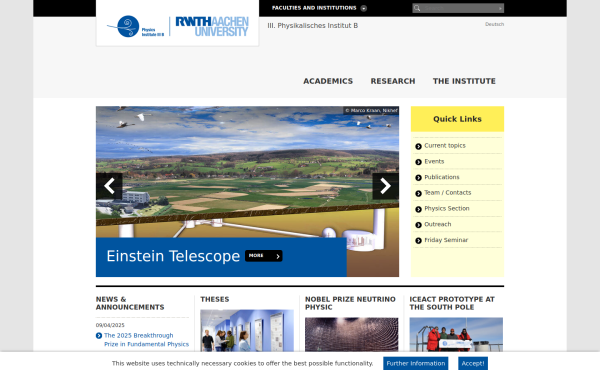Open 2025 Breakthrough Prize news link
The height and width of the screenshot is (375, 600).
coord(146,340)
